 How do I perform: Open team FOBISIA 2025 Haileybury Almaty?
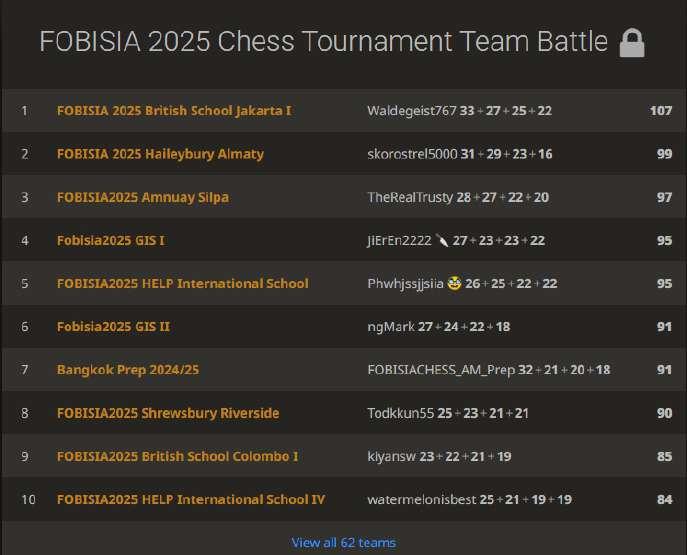(160, 154)
